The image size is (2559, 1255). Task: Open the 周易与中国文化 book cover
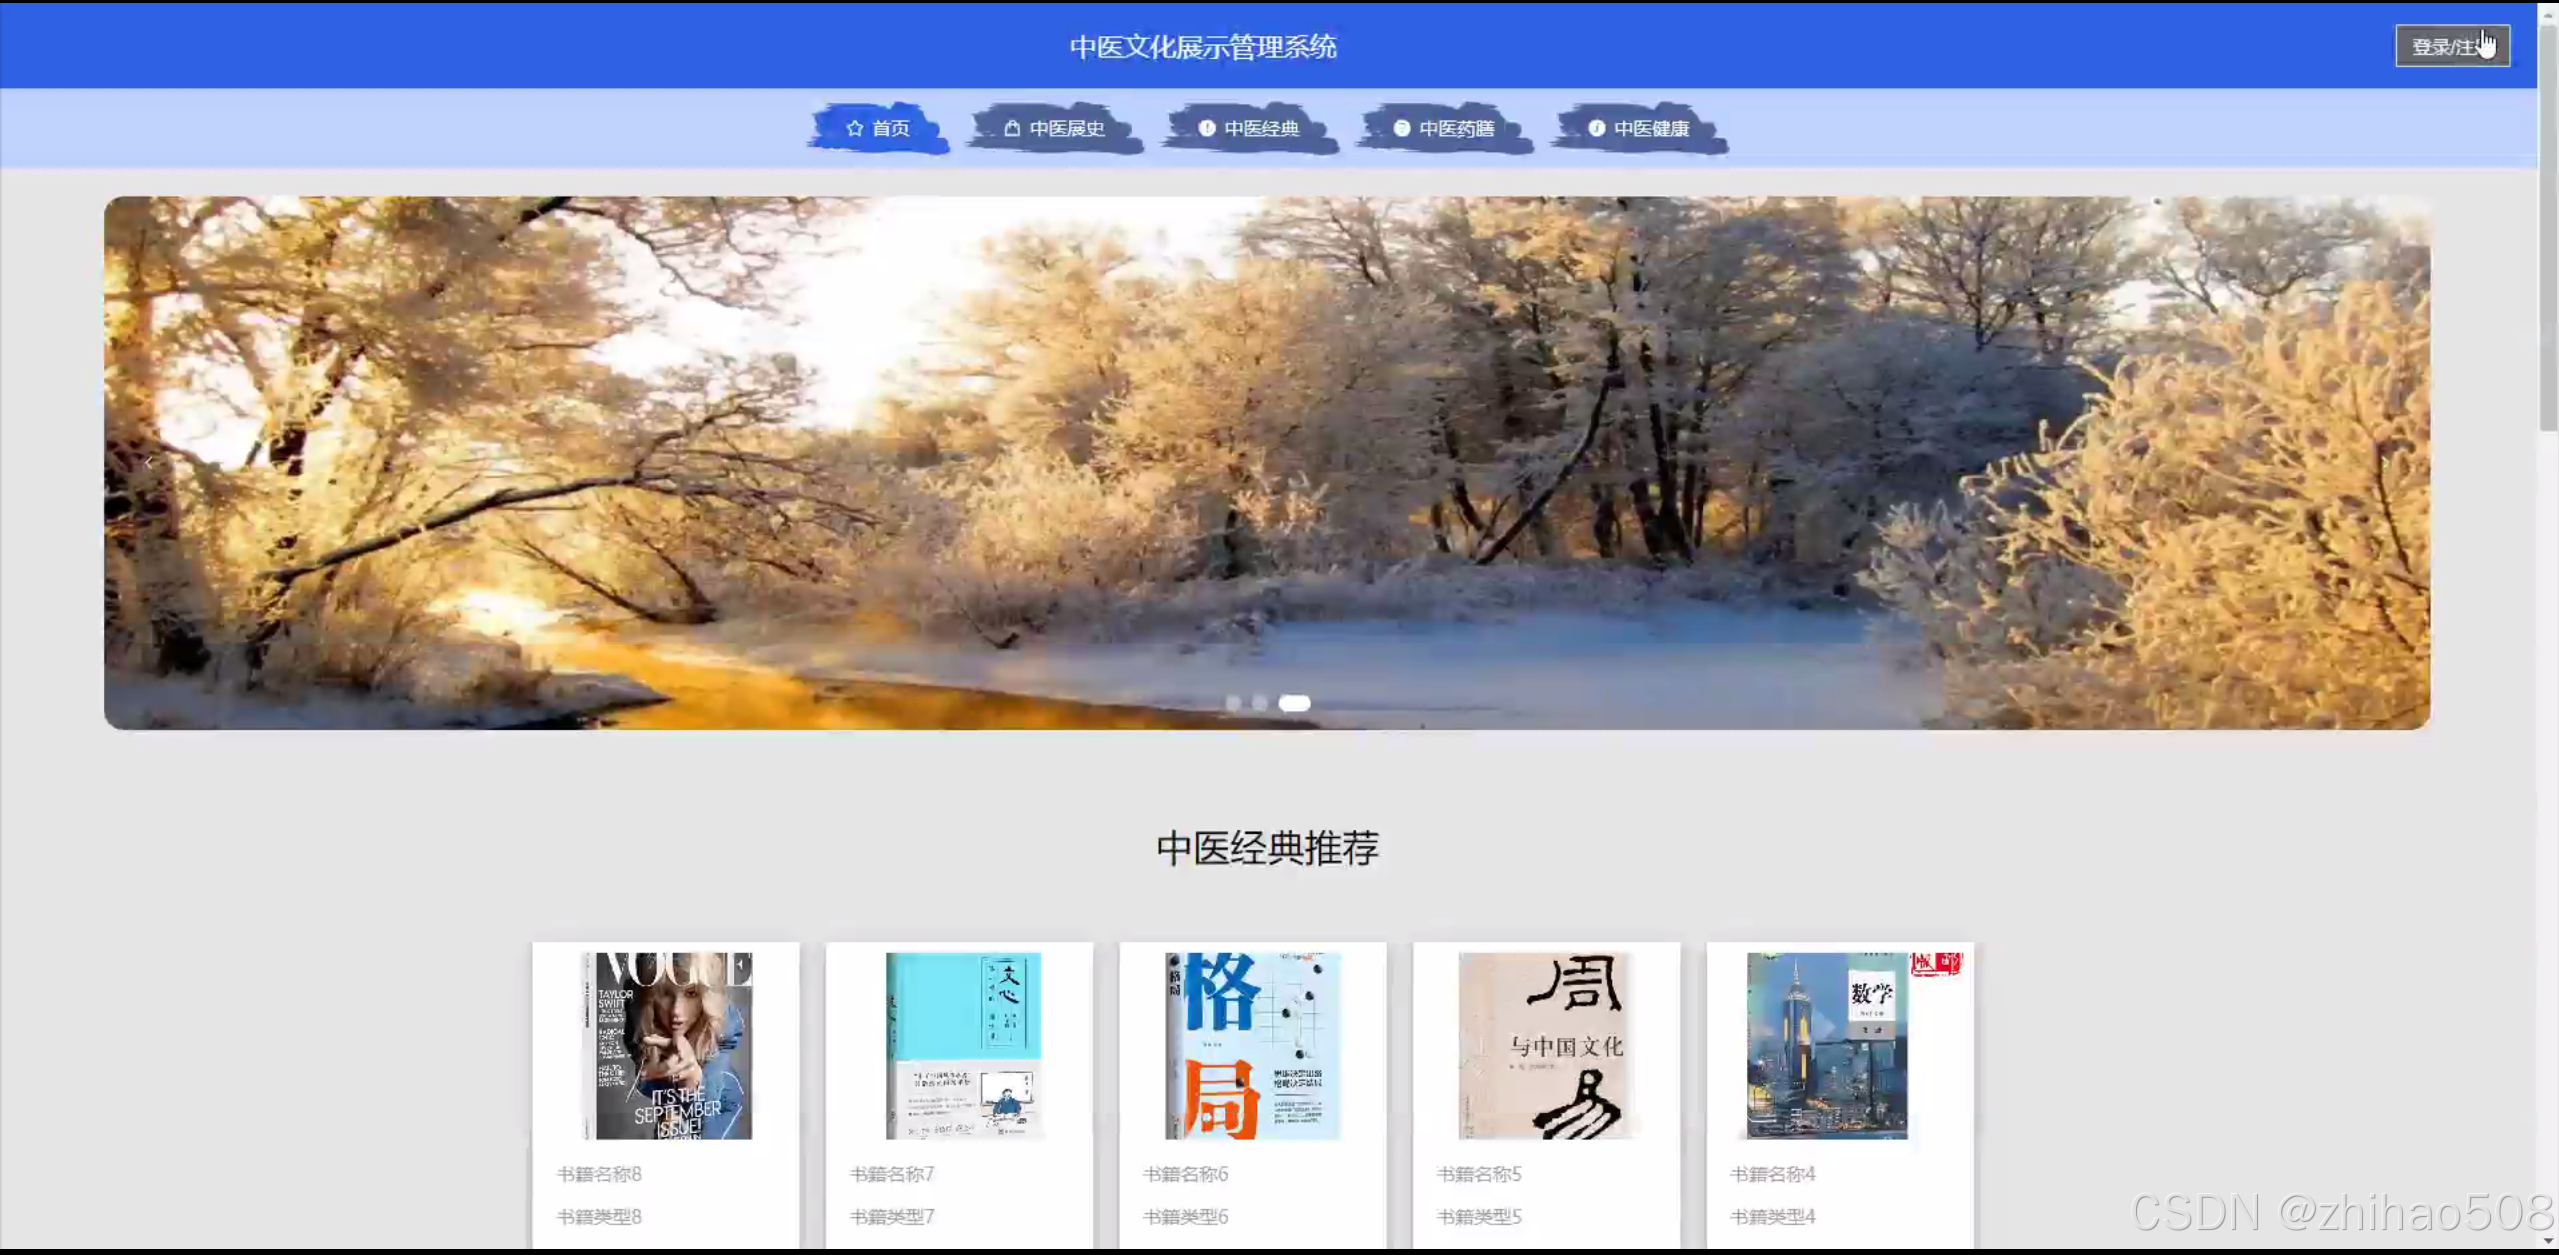1546,1045
